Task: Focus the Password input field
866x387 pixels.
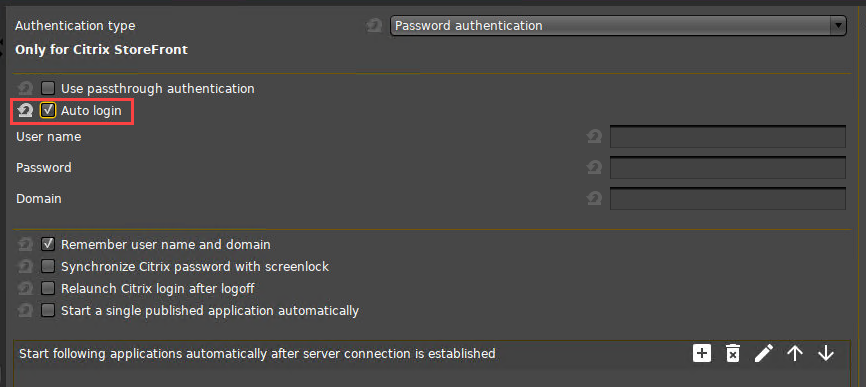Action: pyautogui.click(x=727, y=167)
